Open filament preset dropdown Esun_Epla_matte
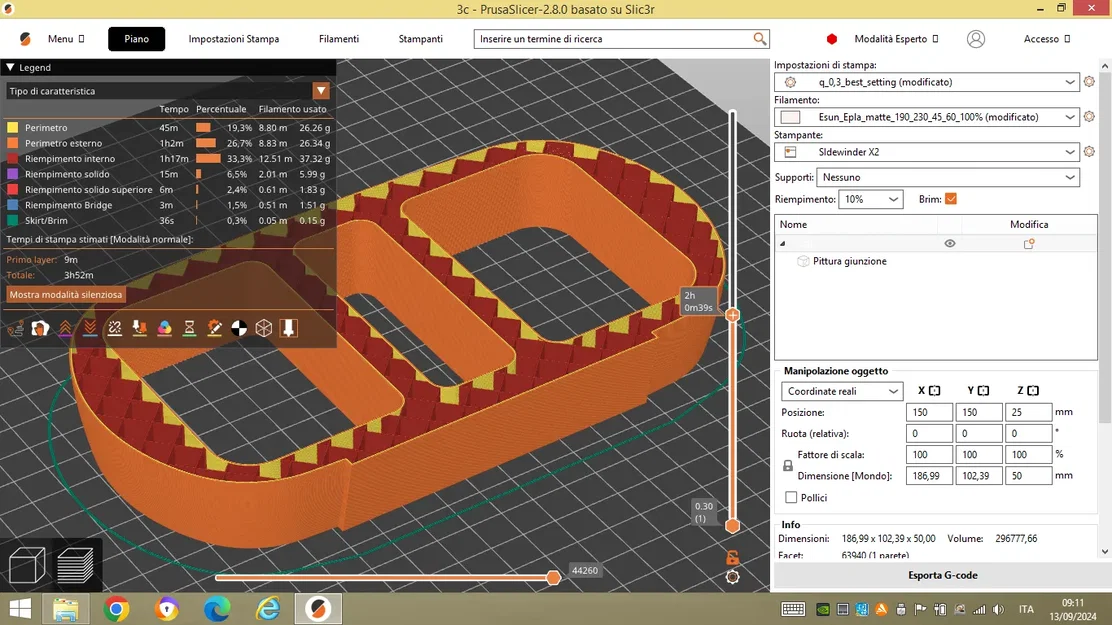Screen dimensions: 1112x625 click(927, 116)
